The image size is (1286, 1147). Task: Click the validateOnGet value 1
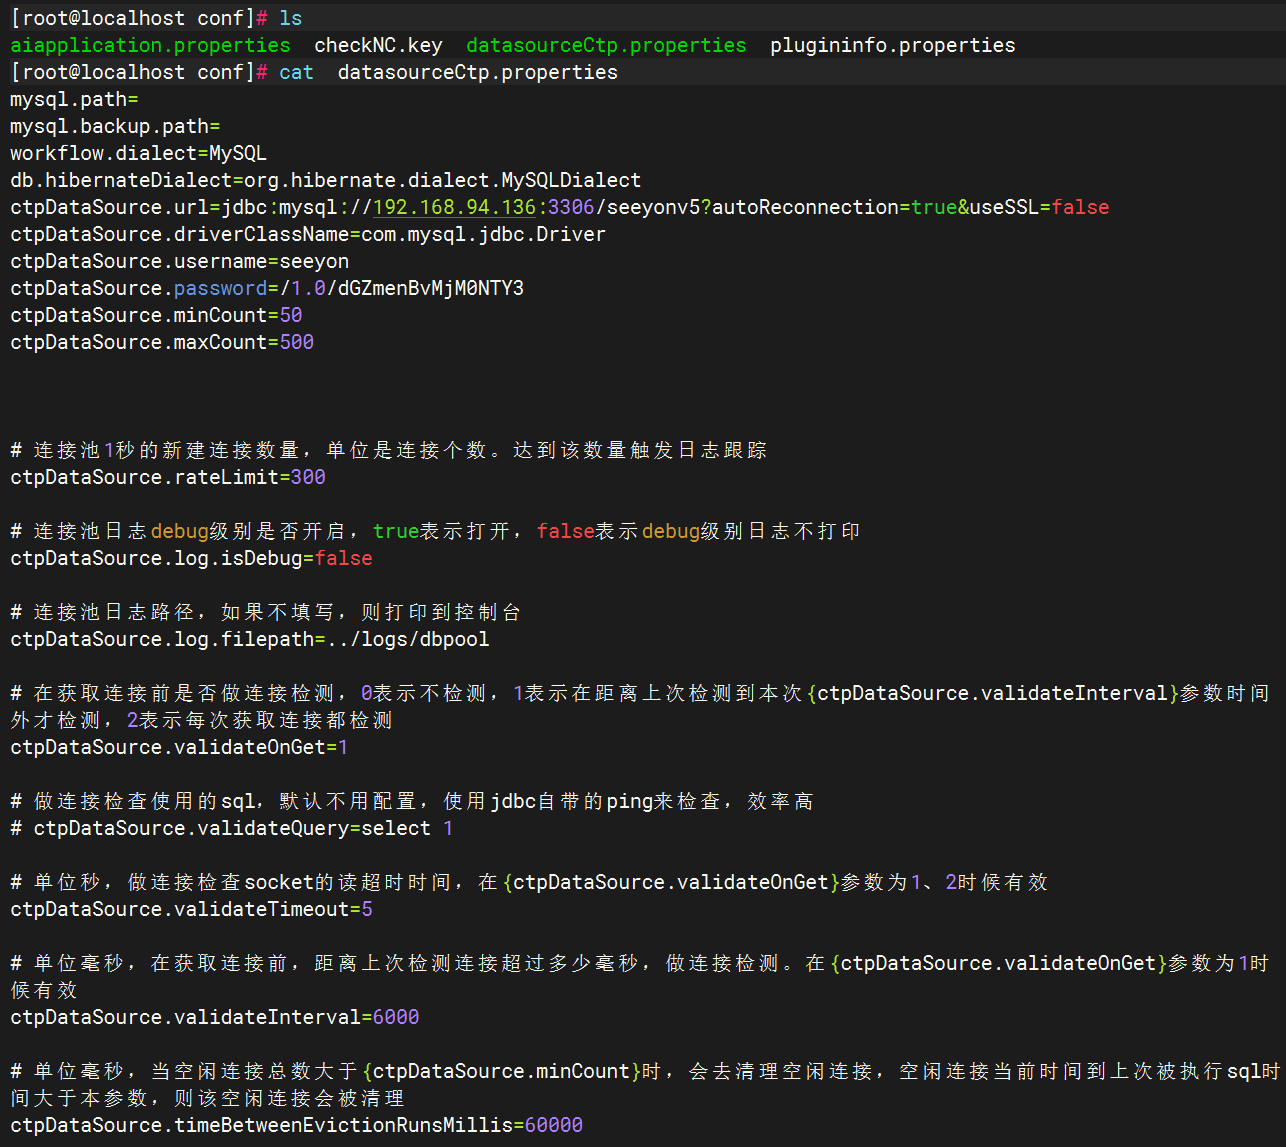point(343,747)
